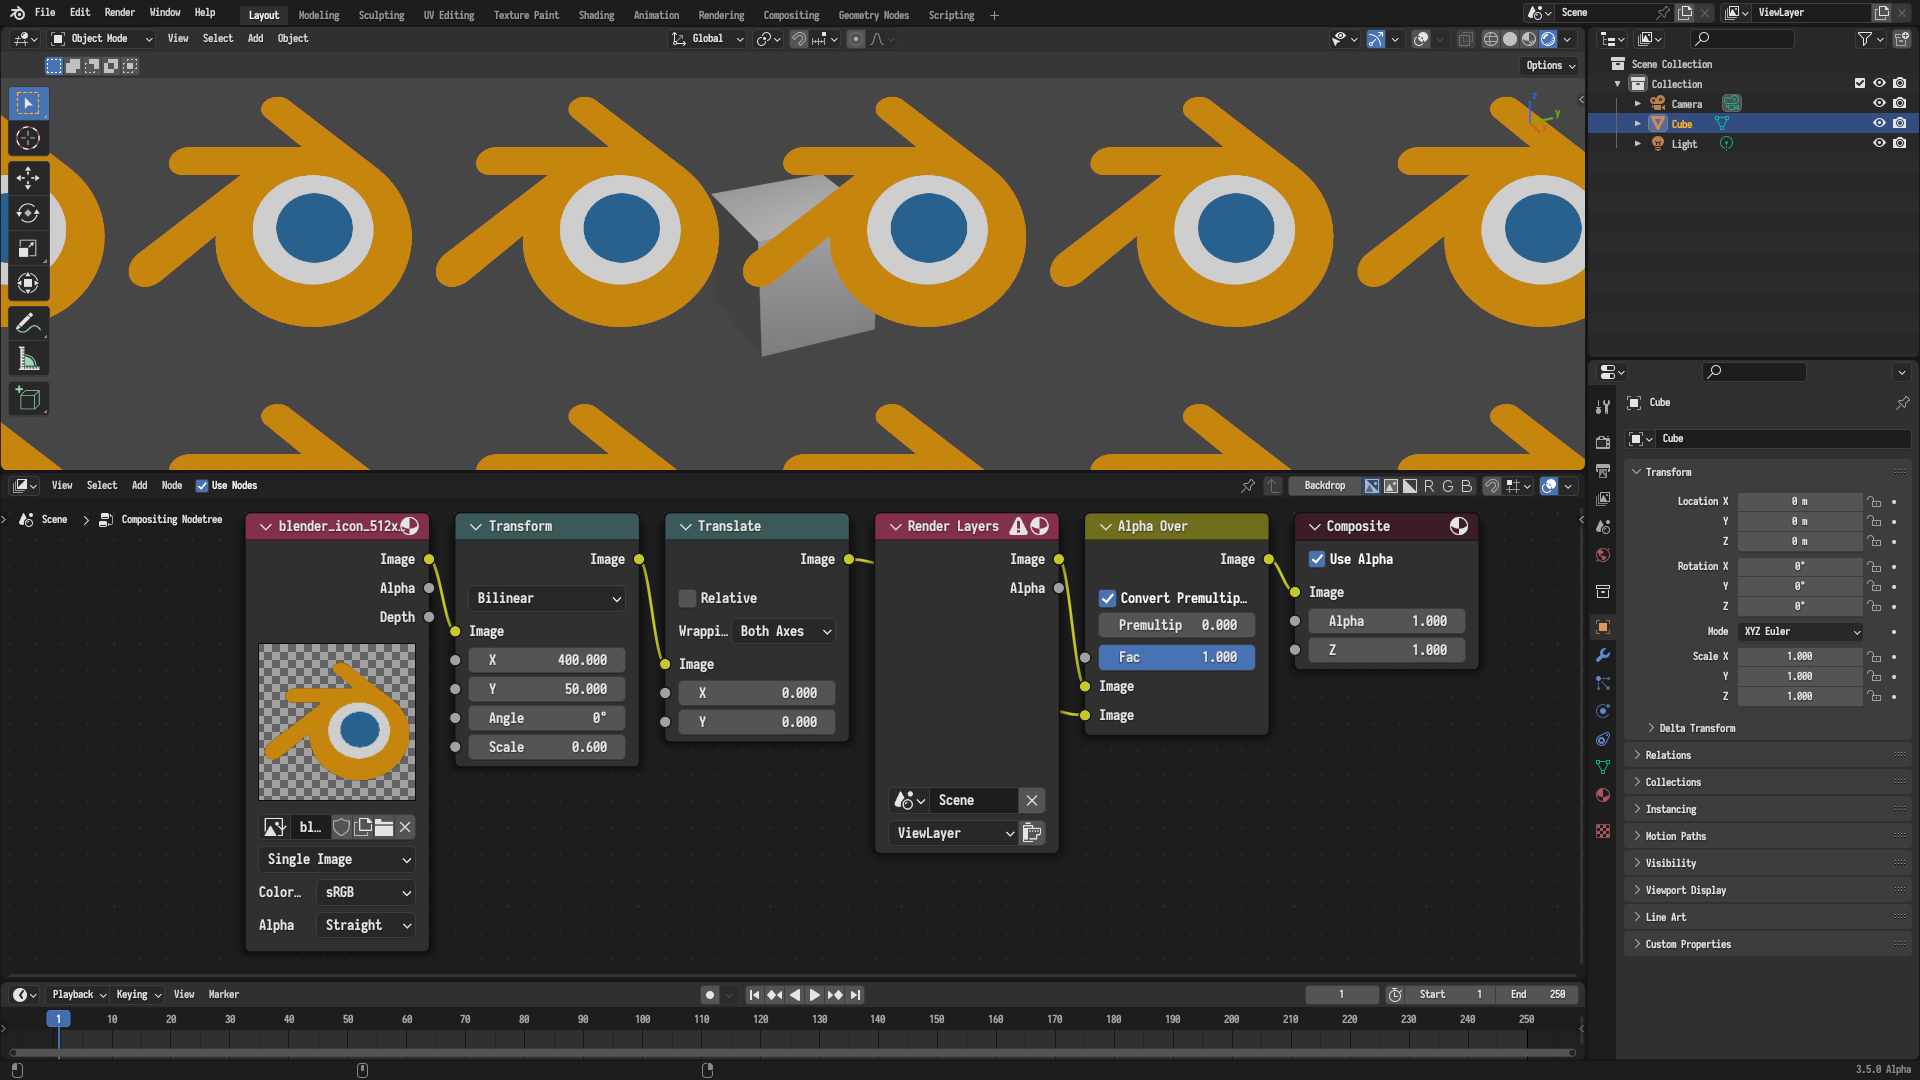1920x1080 pixels.
Task: Click the Compositing tab in header
Action: (x=790, y=15)
